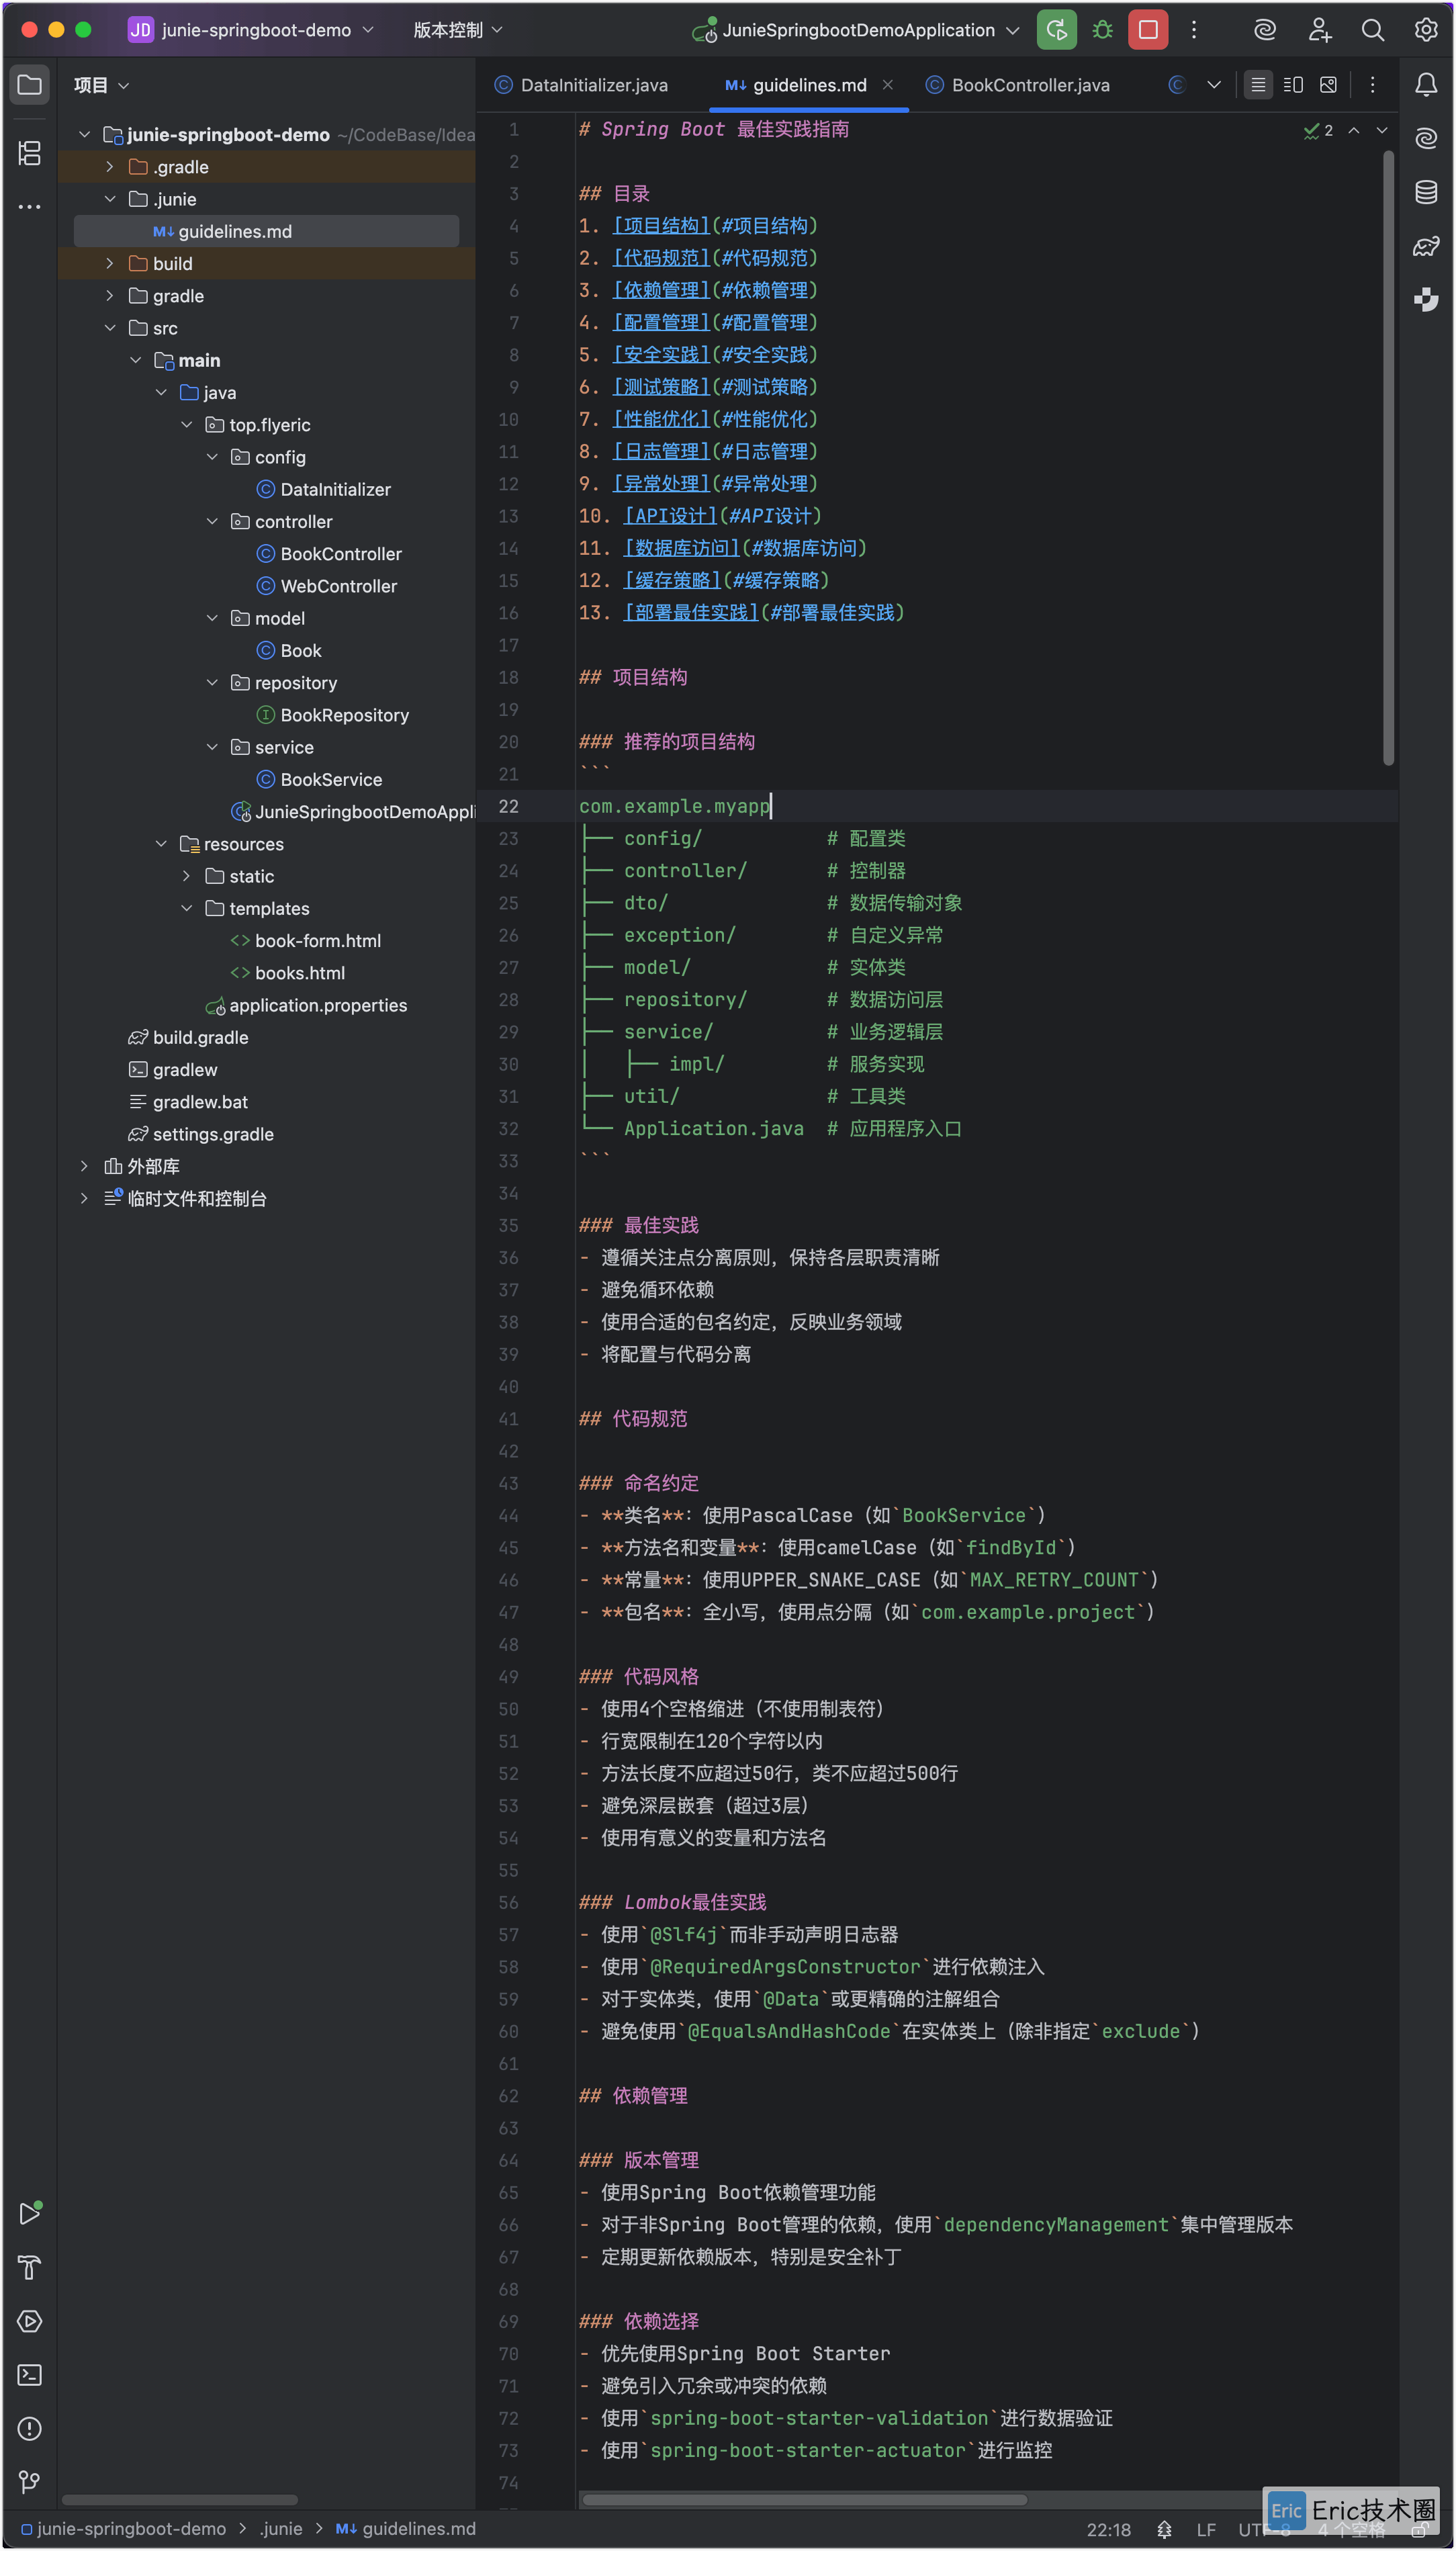Screen dimensions: 1456x2551
Task: Open the AI Assistant swirl icon in title bar
Action: click(x=1265, y=30)
